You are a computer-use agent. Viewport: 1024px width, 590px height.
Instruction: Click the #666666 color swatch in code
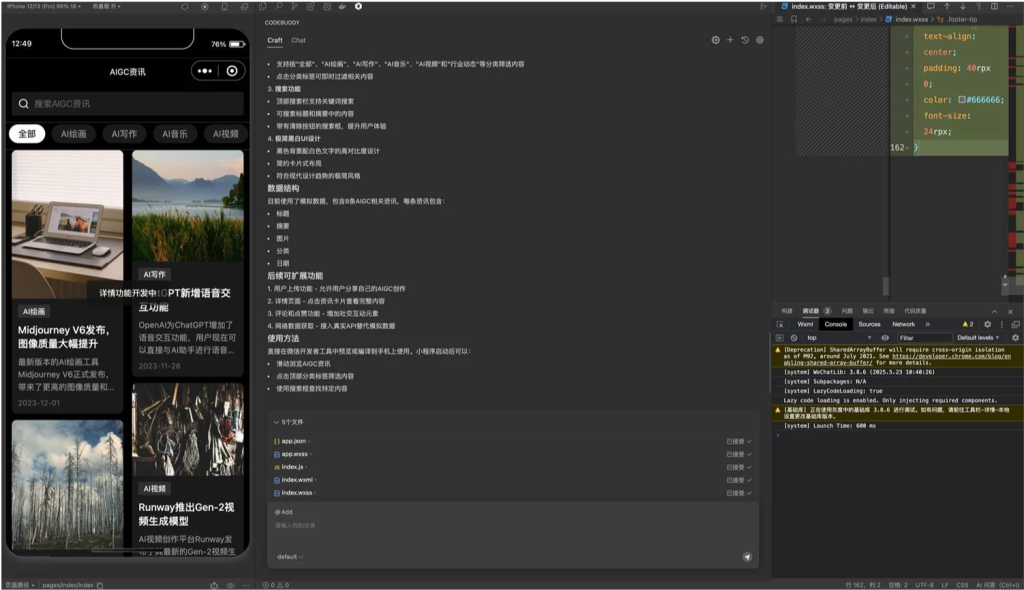coord(962,100)
